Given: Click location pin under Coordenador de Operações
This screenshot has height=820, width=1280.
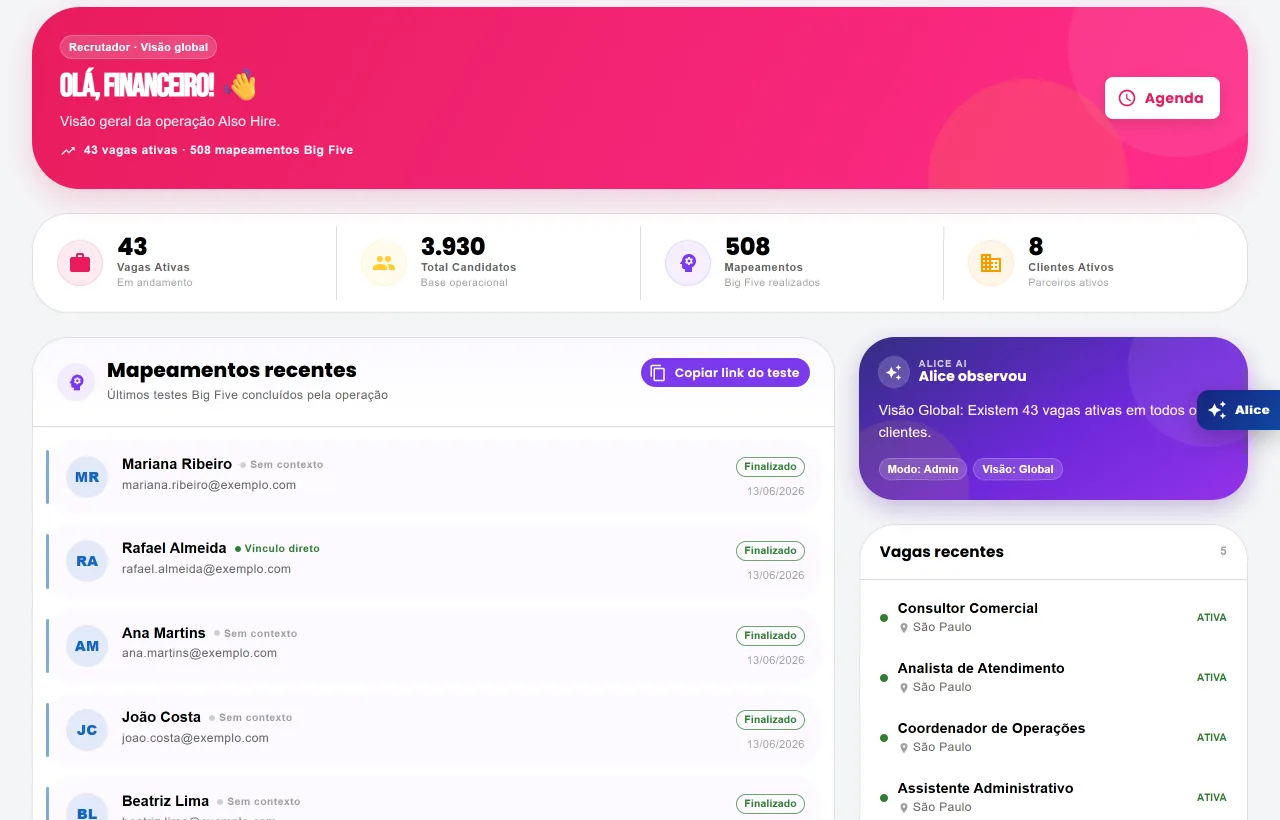Looking at the screenshot, I should (x=904, y=748).
